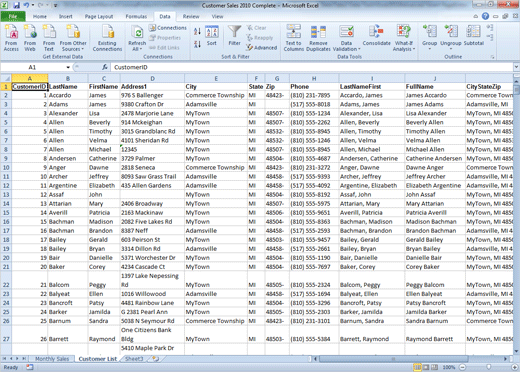Viewport: 520px width, 372px height.
Task: Expand the formula bar
Action: 516,67
